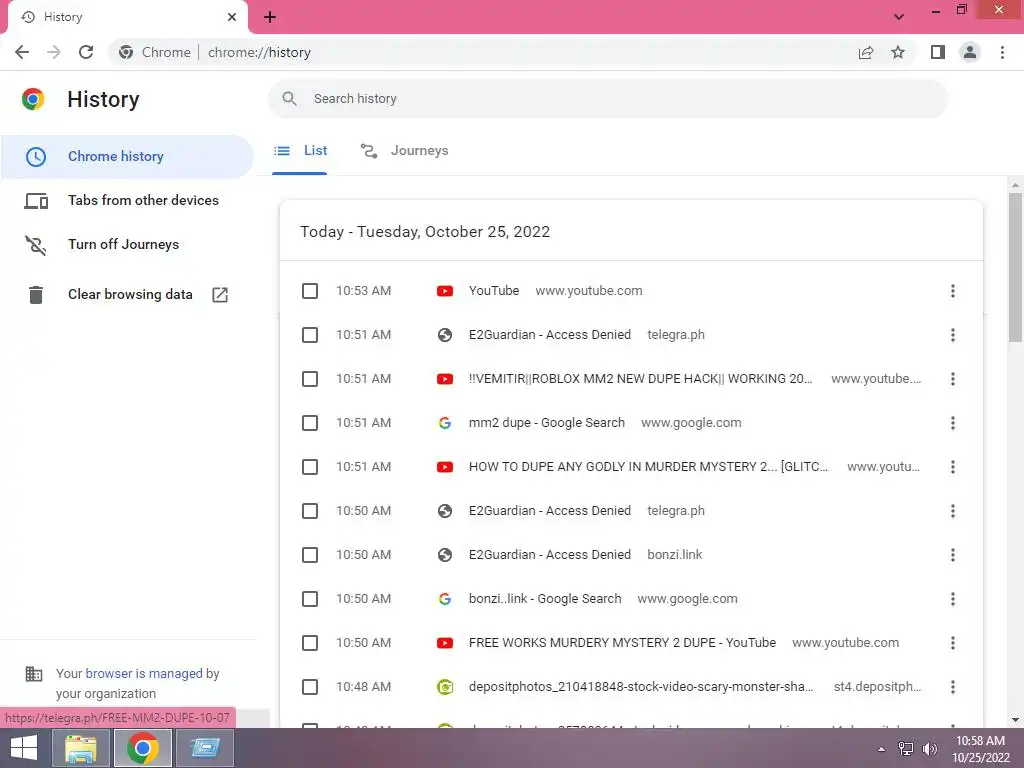Click the browser forward arrow

click(54, 52)
